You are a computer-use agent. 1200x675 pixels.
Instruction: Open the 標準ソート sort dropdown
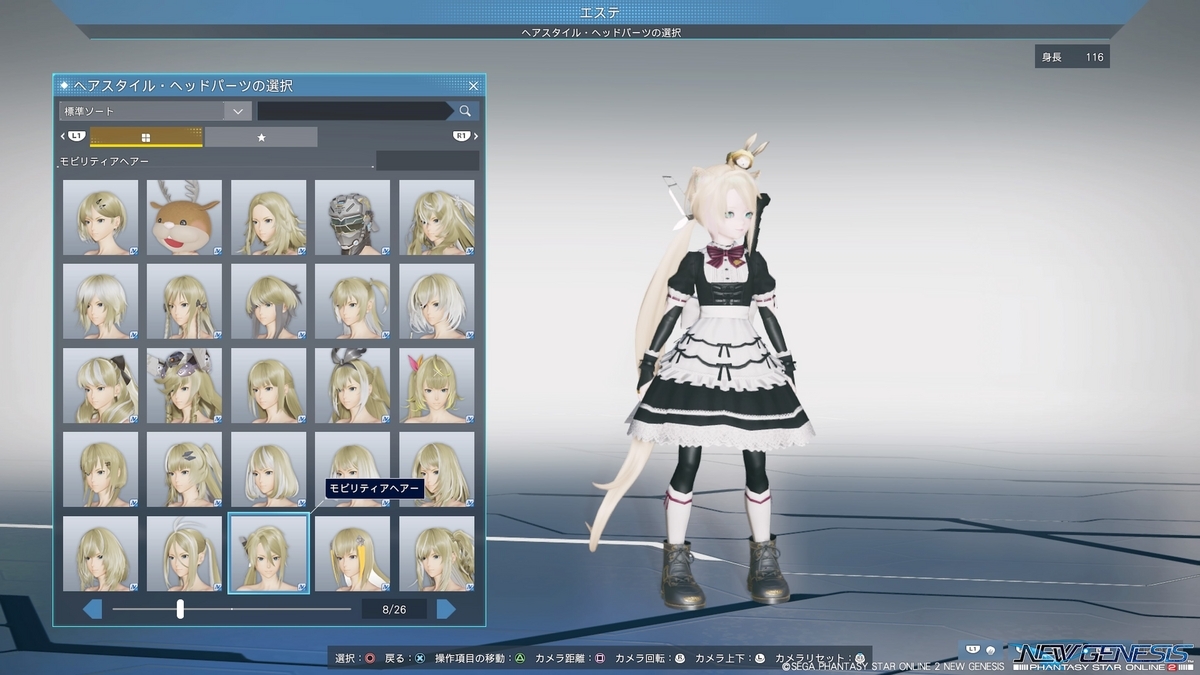click(154, 111)
